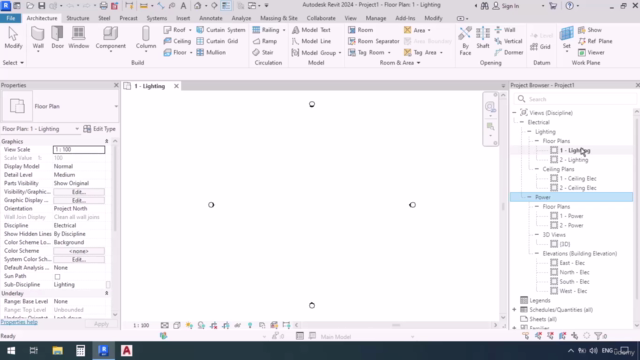Open the Annotate ribbon tab
Screen dimensions: 640x360
tap(211, 18)
